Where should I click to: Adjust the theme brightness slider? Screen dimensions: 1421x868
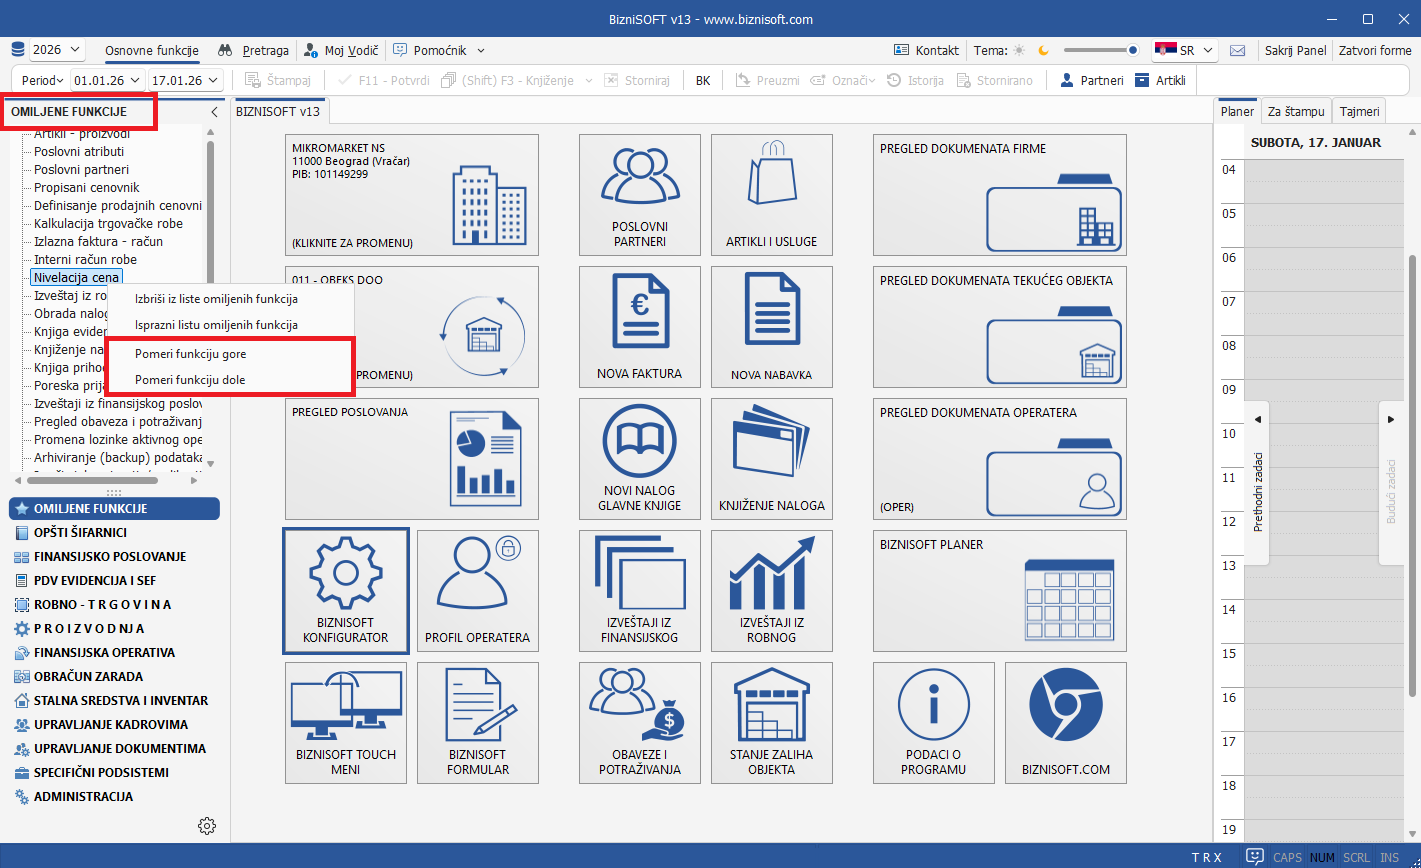click(x=1100, y=50)
